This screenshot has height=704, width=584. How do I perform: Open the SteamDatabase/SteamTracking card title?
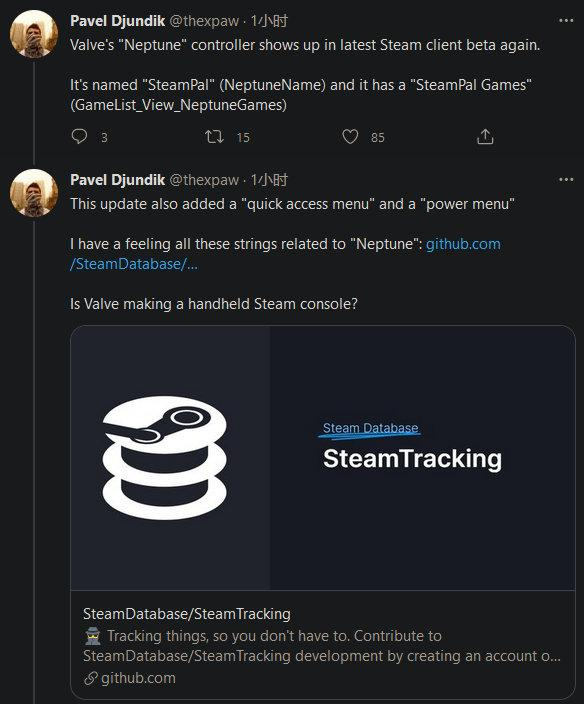point(187,614)
